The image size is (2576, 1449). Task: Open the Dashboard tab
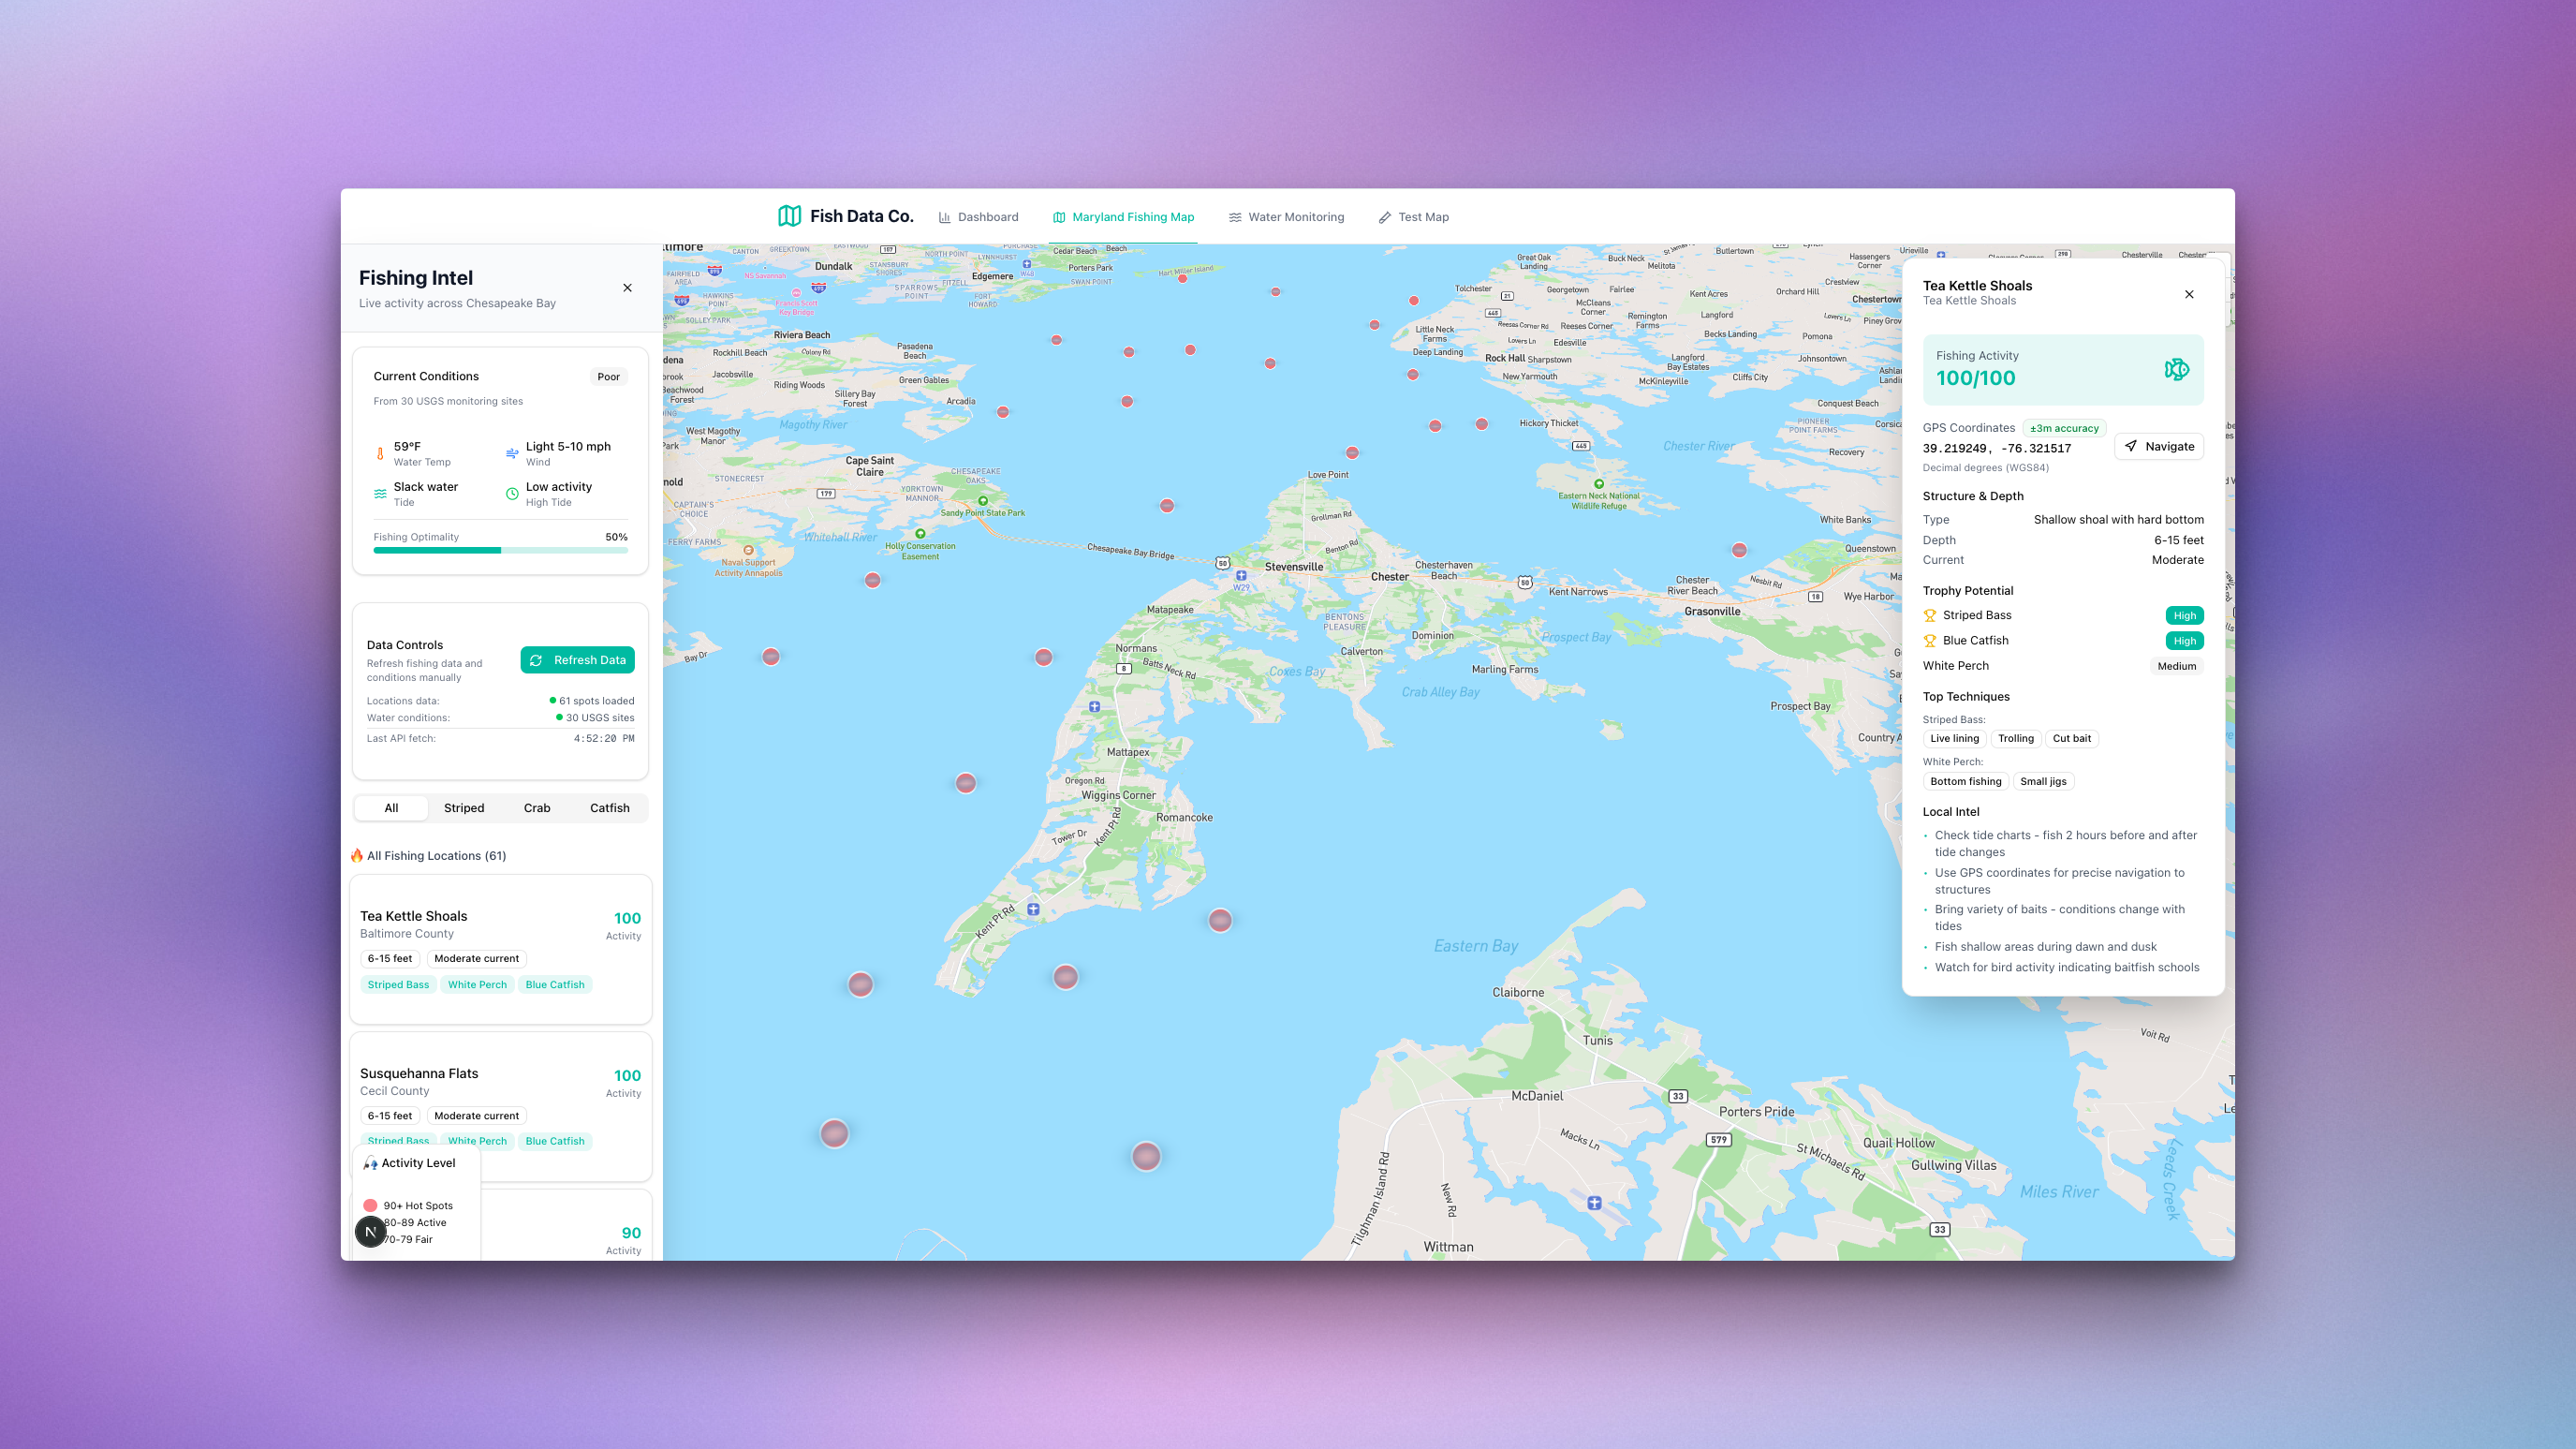978,217
